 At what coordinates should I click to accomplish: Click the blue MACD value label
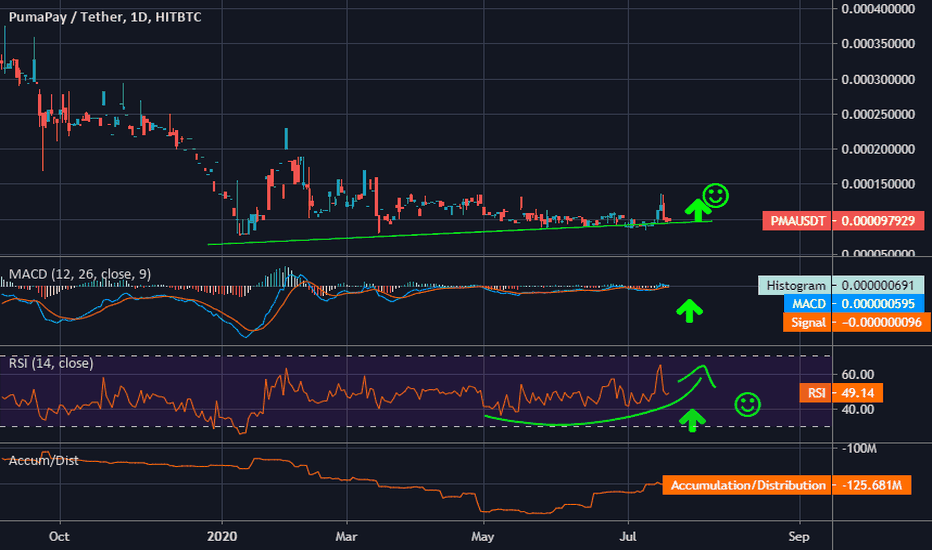point(808,304)
